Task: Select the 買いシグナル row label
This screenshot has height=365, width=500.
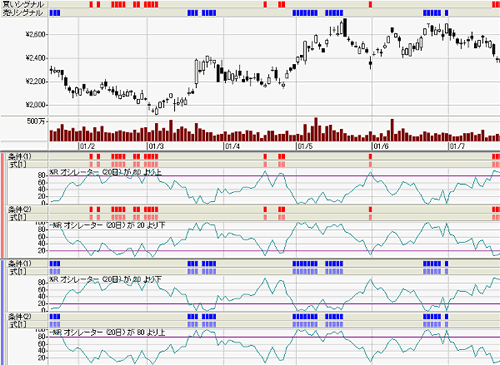Action: click(23, 4)
